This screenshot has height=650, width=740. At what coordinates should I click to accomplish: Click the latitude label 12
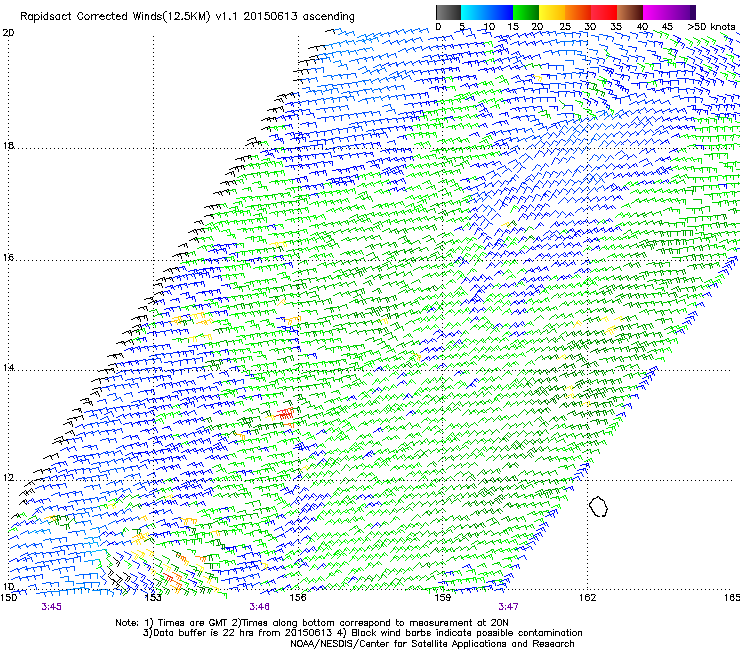pyautogui.click(x=8, y=477)
